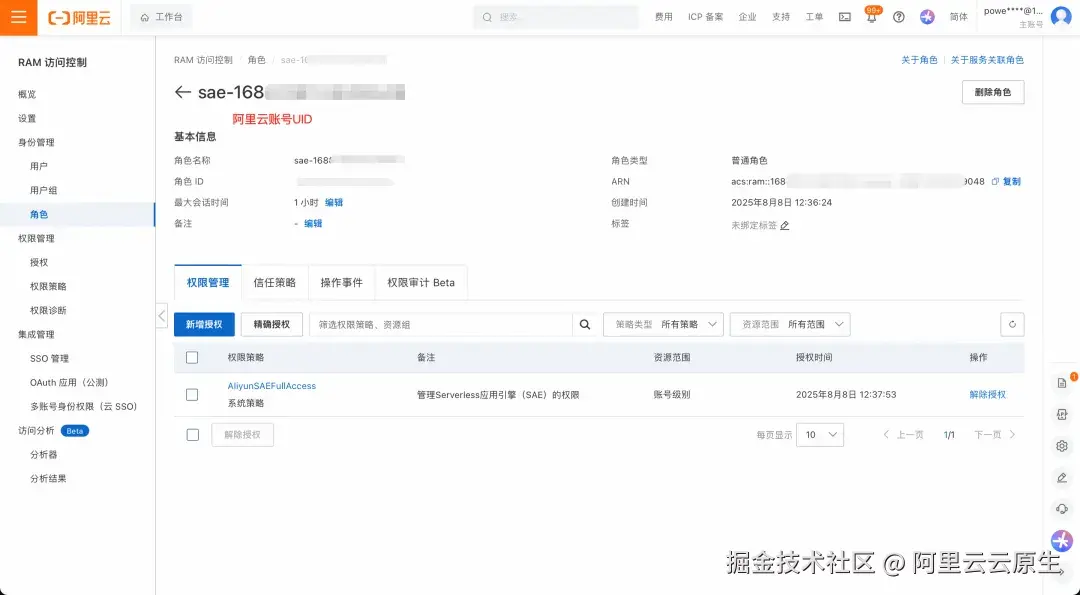Open the floating AI assistant button

1061,541
